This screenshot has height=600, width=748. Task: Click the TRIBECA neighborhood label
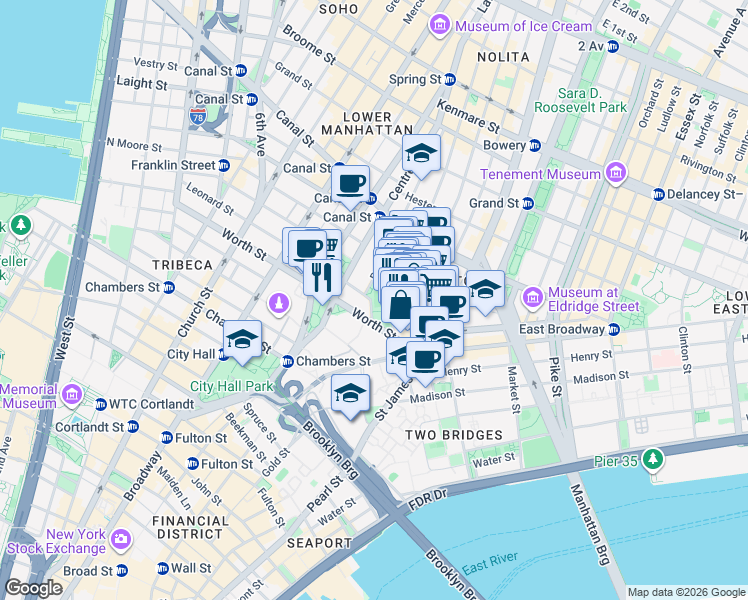(182, 265)
